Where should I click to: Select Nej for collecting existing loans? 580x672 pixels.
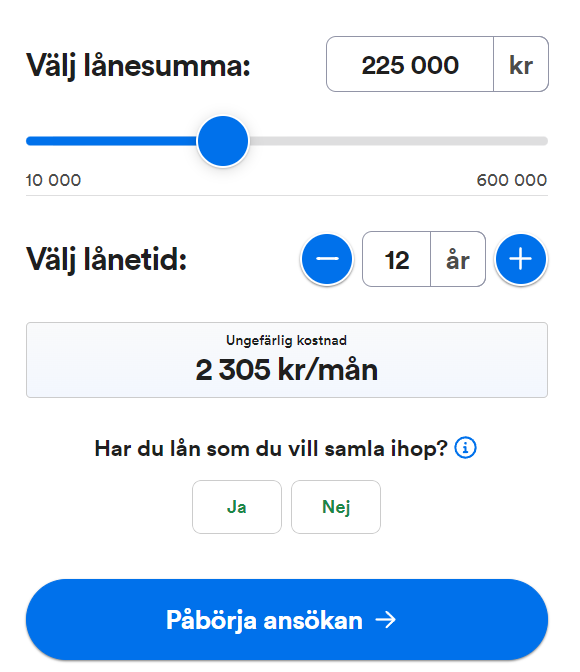[x=336, y=507]
